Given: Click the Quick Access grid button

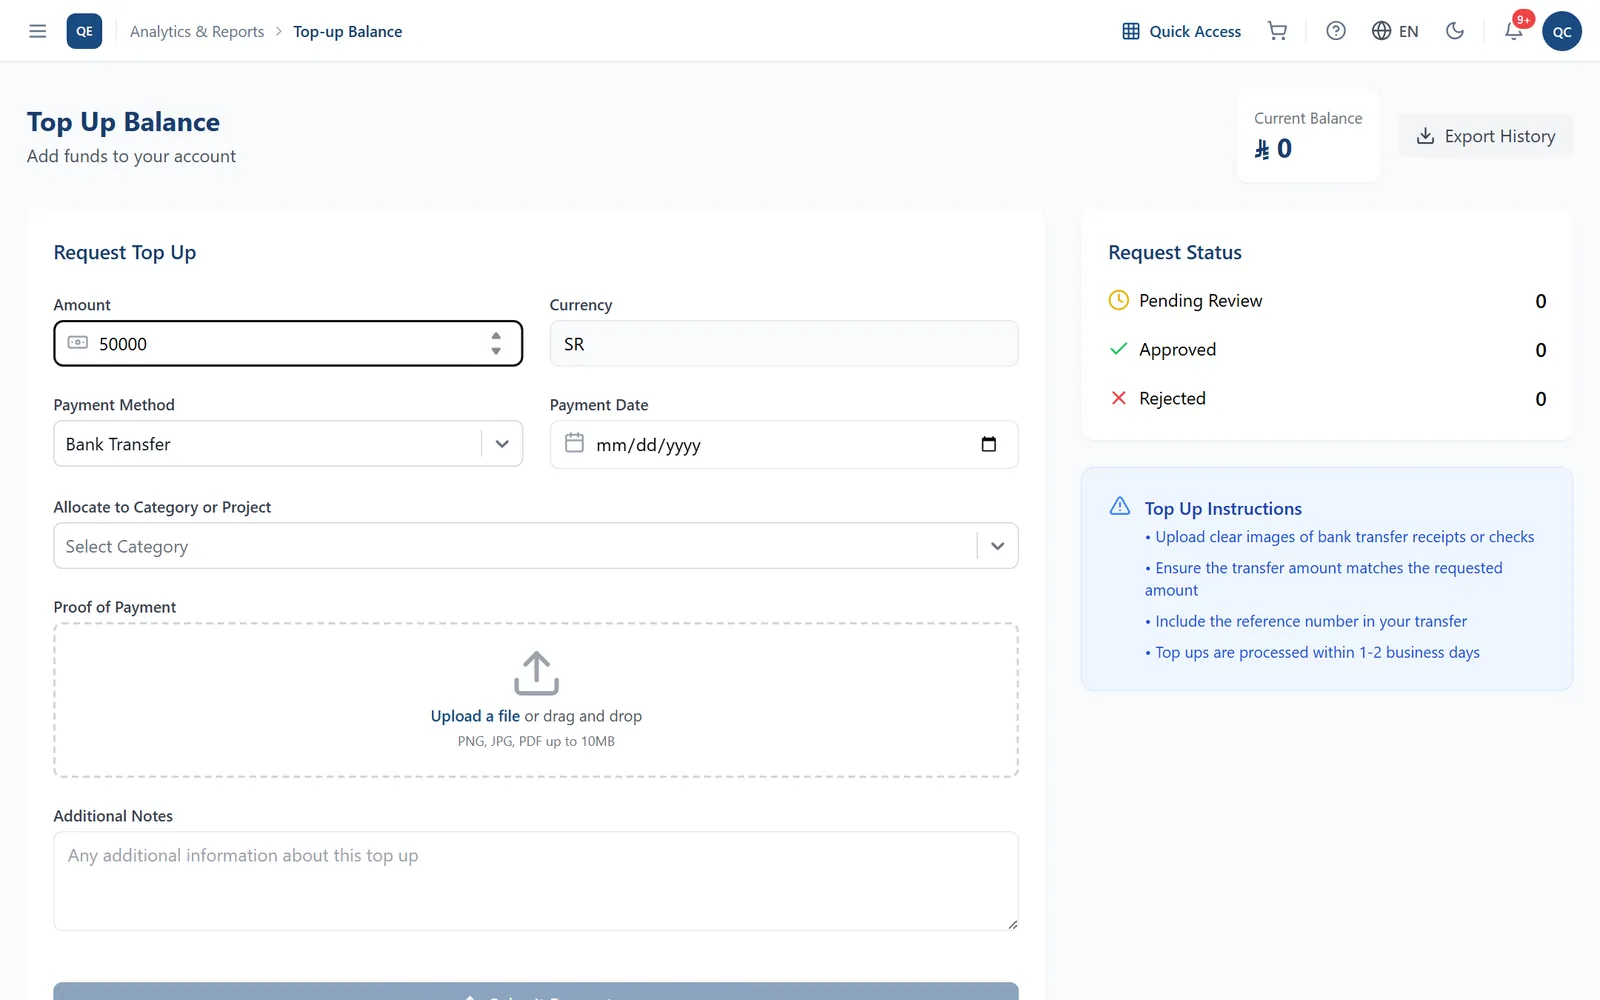Looking at the screenshot, I should coord(1181,31).
